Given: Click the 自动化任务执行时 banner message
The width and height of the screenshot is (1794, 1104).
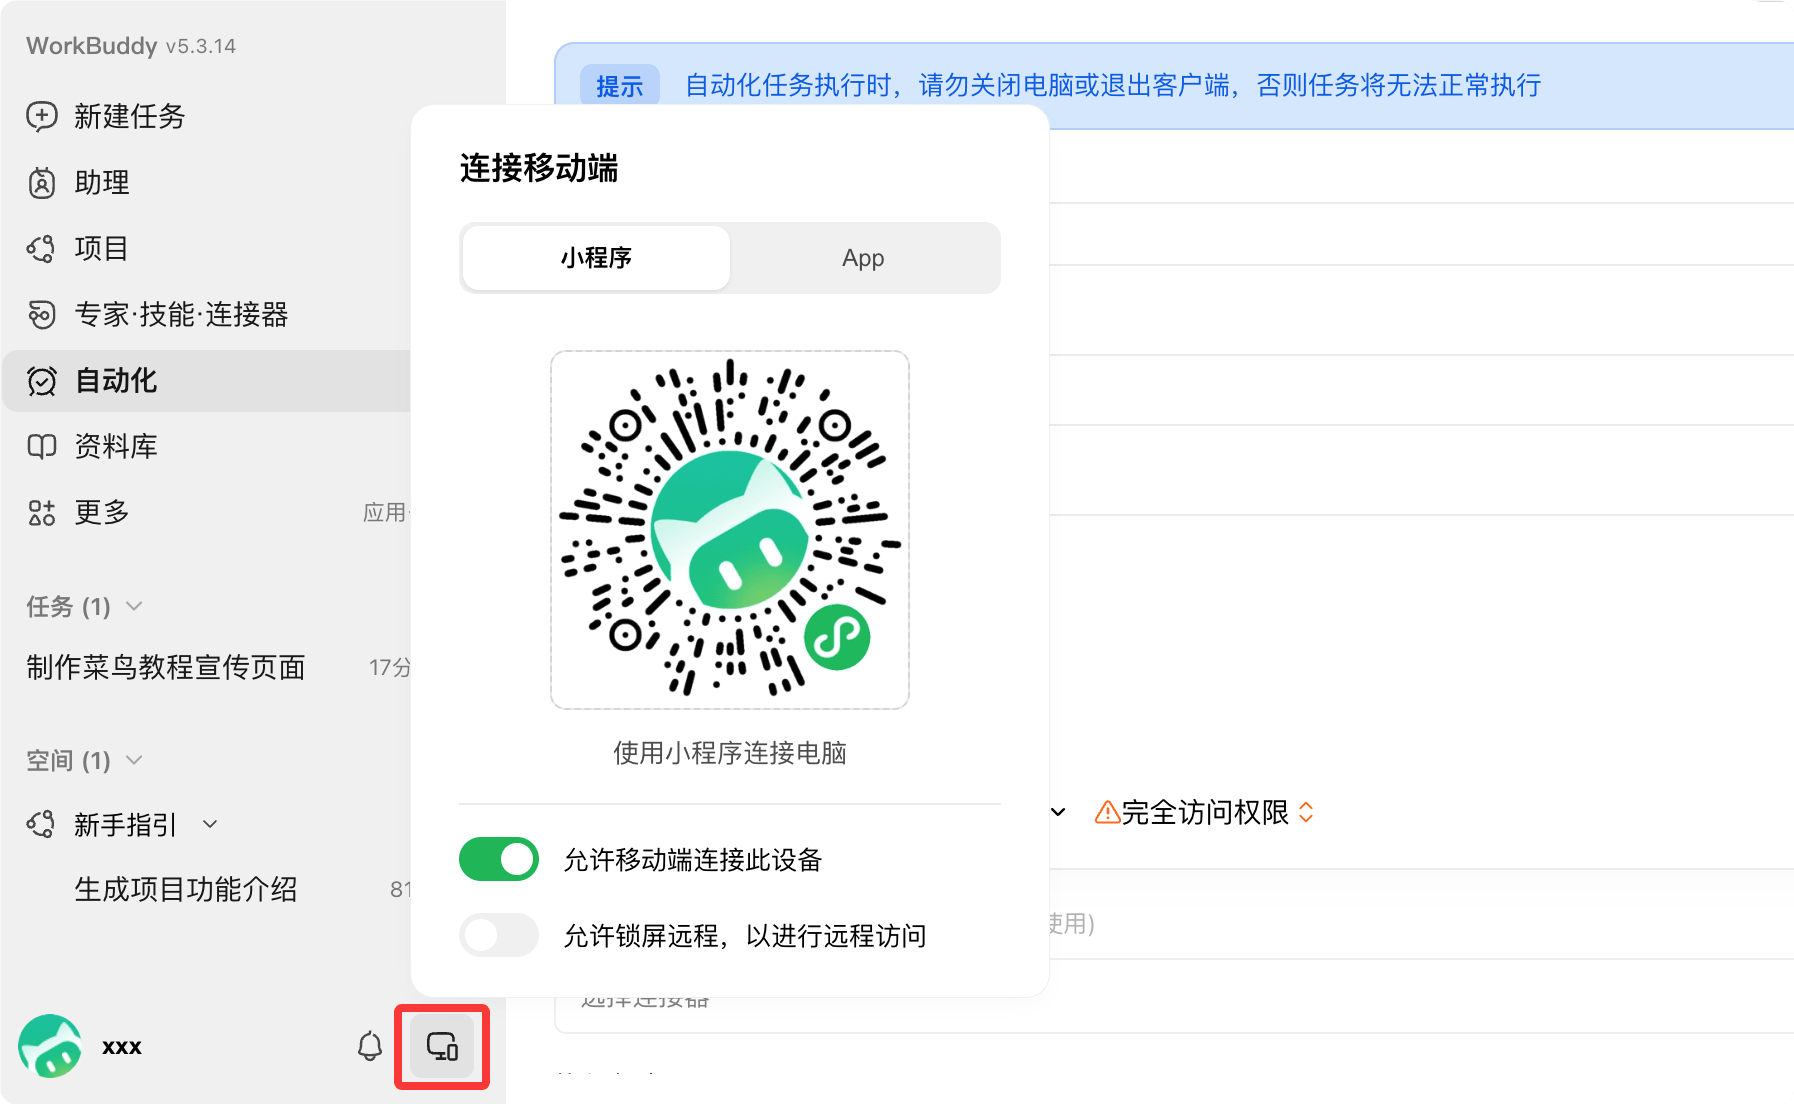Looking at the screenshot, I should (x=1113, y=85).
